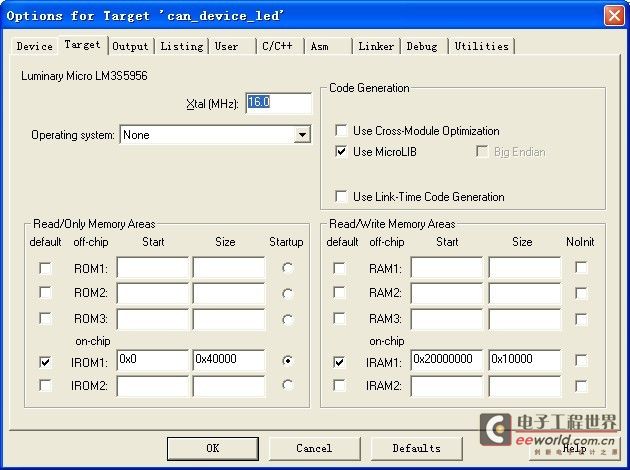
Task: Toggle the IRAM1 default checkbox
Action: [340, 362]
